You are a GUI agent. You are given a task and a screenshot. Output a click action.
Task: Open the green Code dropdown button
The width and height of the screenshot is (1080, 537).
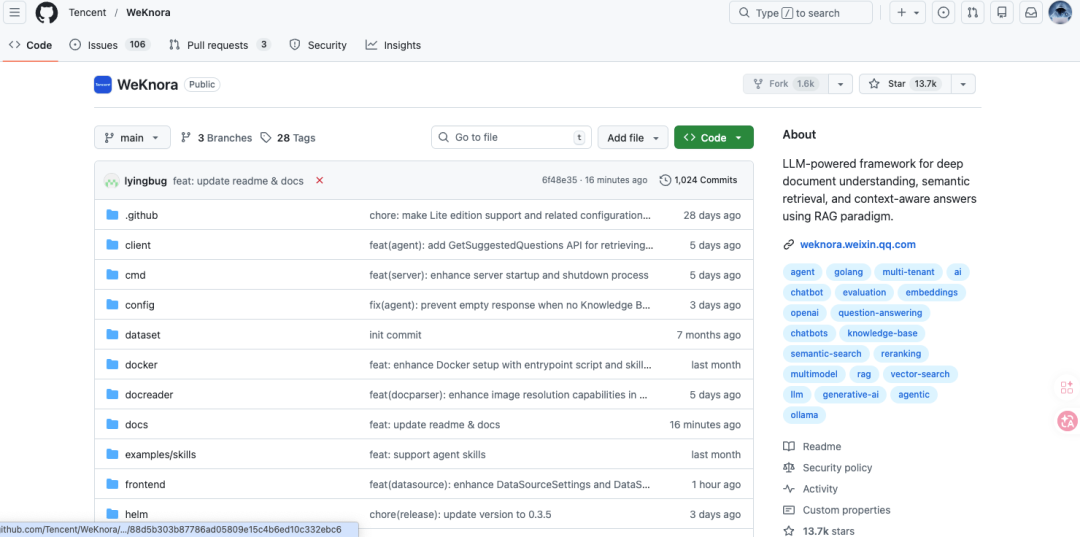(714, 138)
